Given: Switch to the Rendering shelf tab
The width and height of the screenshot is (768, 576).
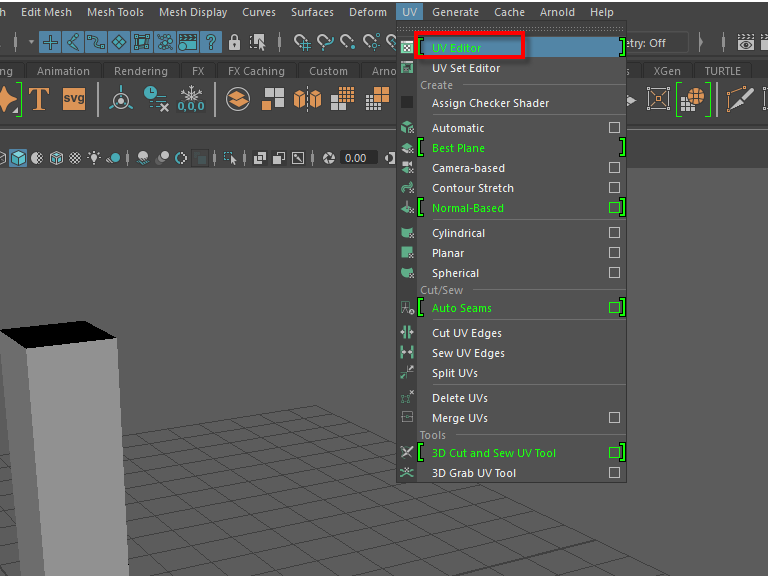Looking at the screenshot, I should pyautogui.click(x=141, y=71).
